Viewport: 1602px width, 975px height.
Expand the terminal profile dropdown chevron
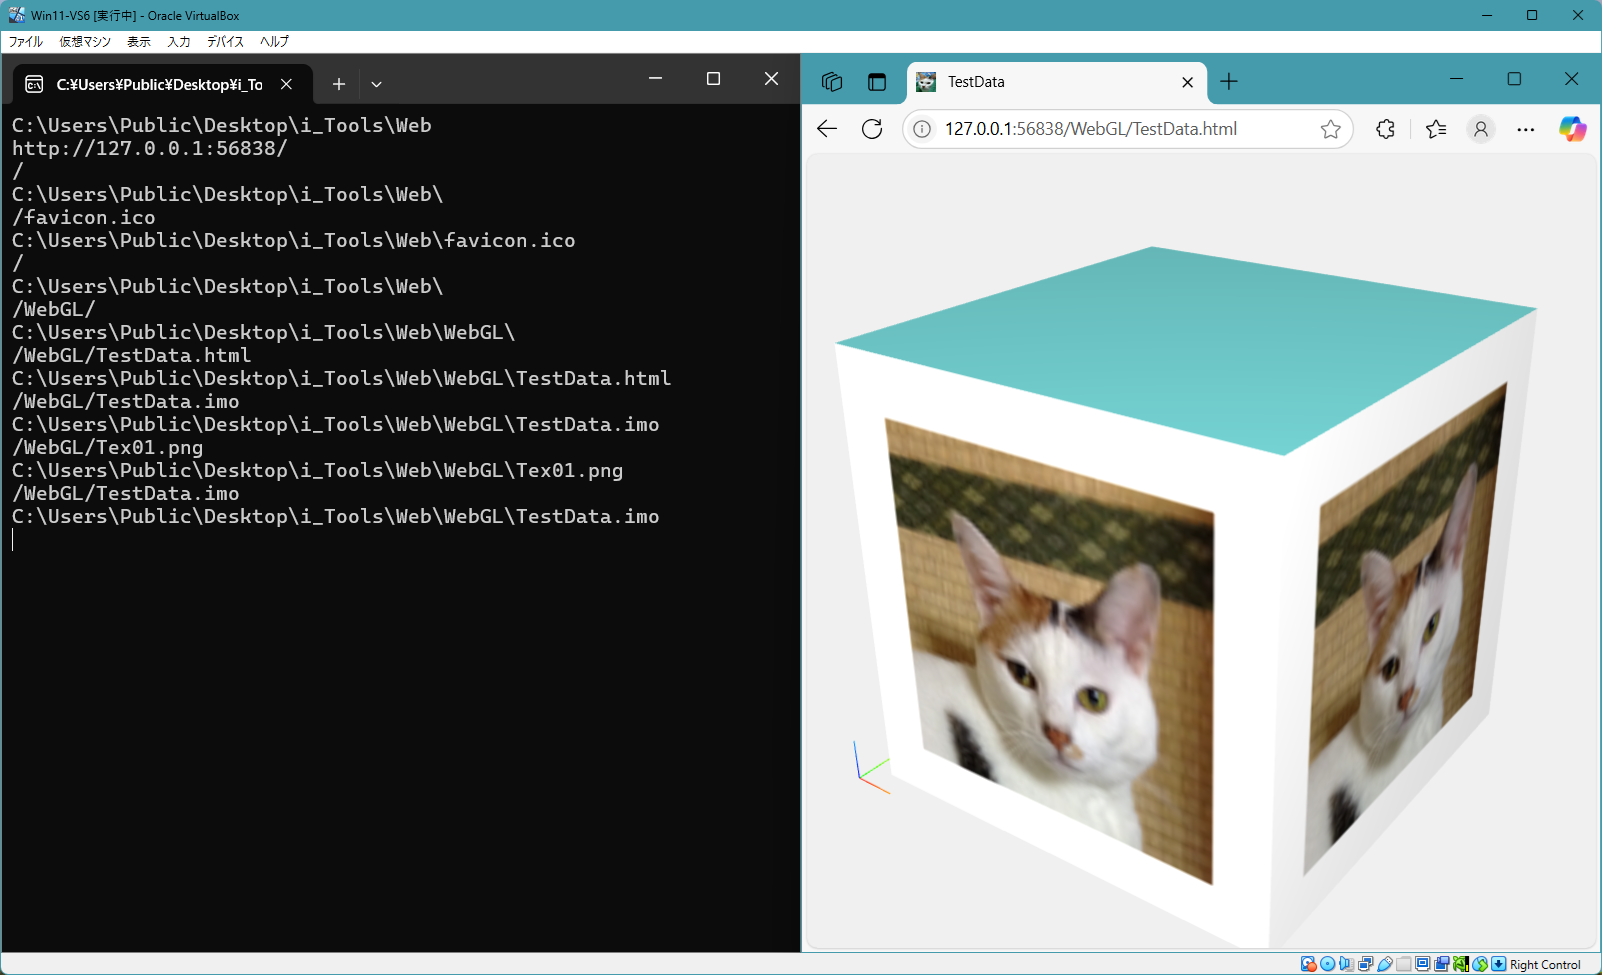pos(376,84)
